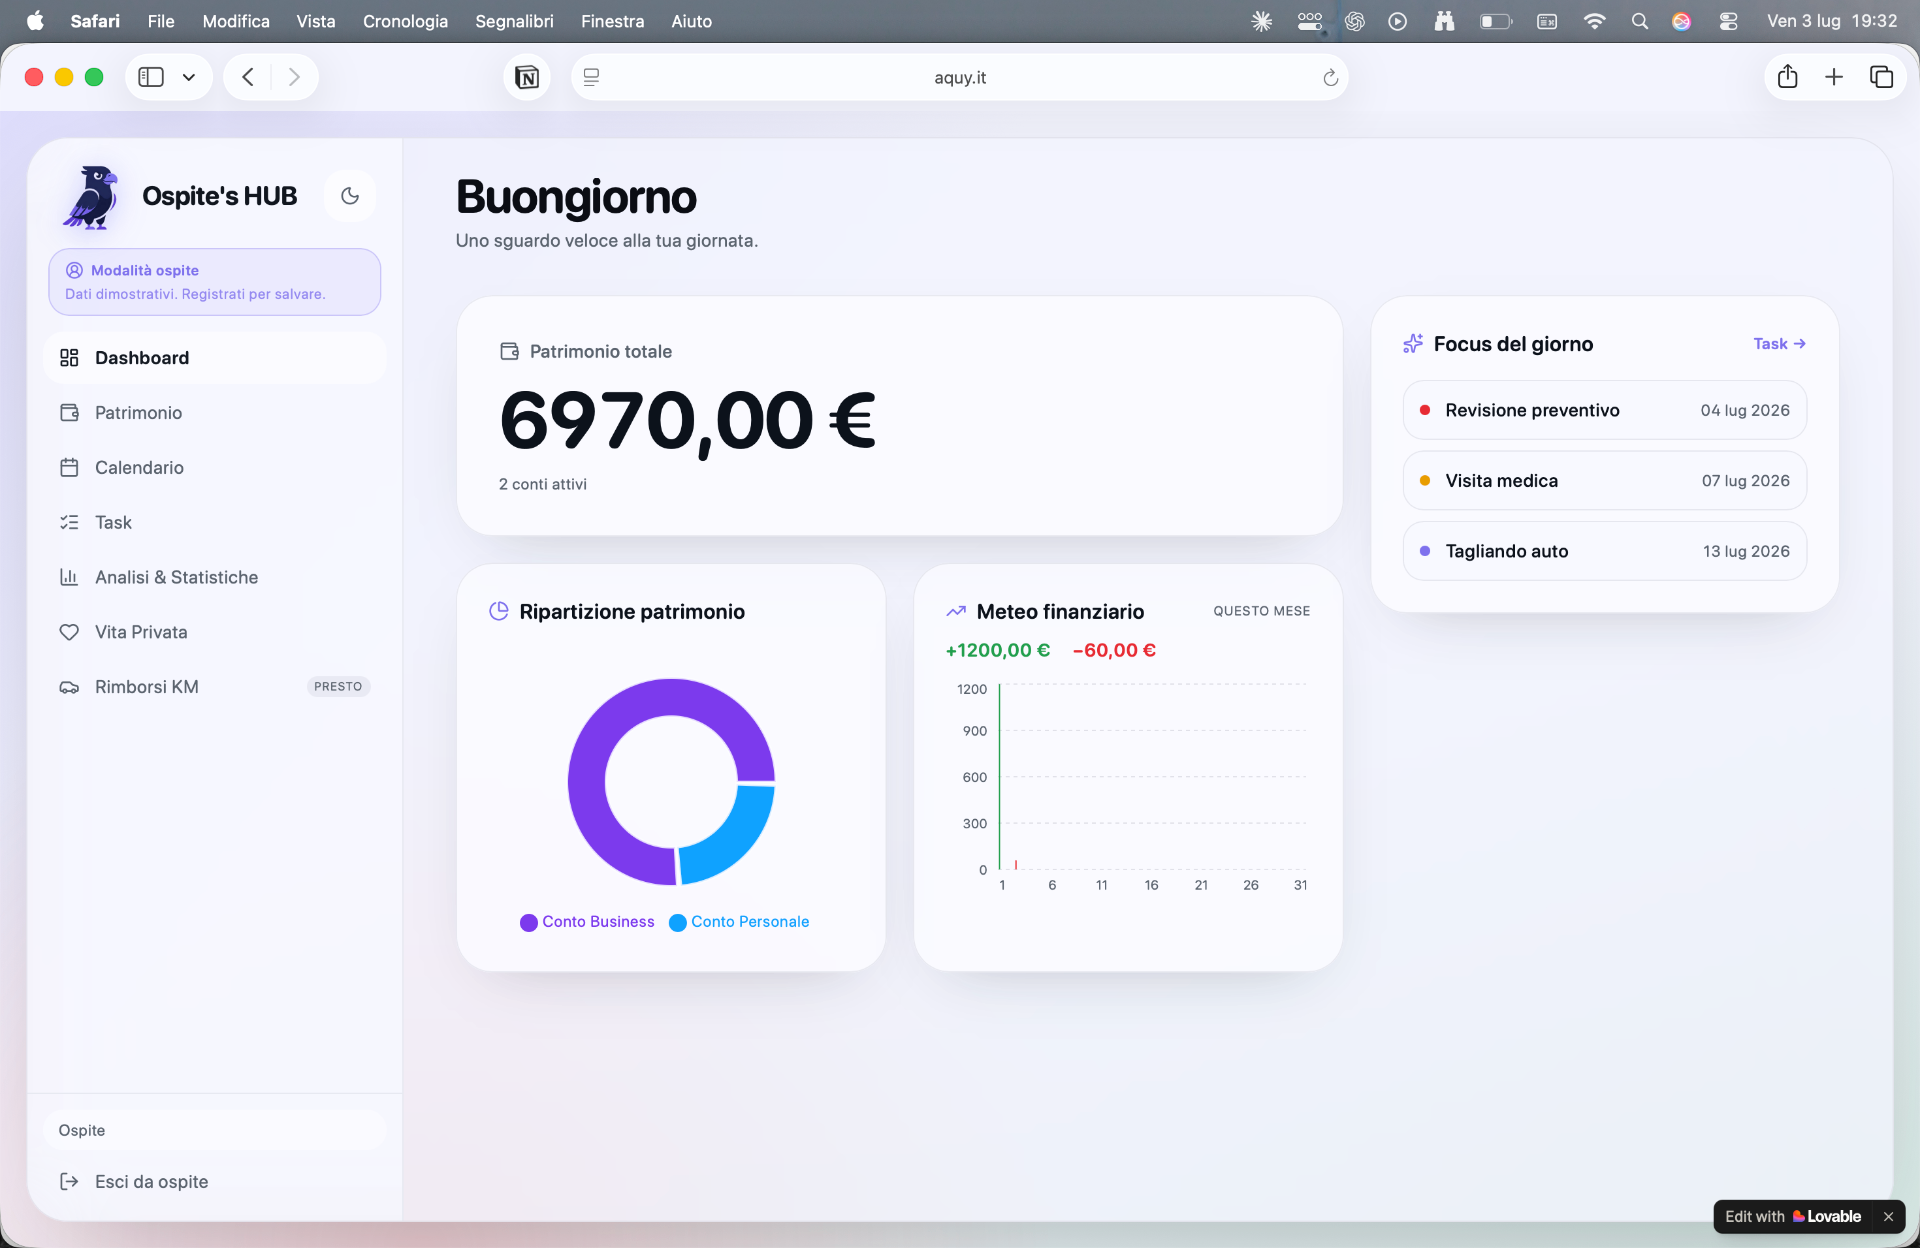Show tab overview

pos(1881,77)
